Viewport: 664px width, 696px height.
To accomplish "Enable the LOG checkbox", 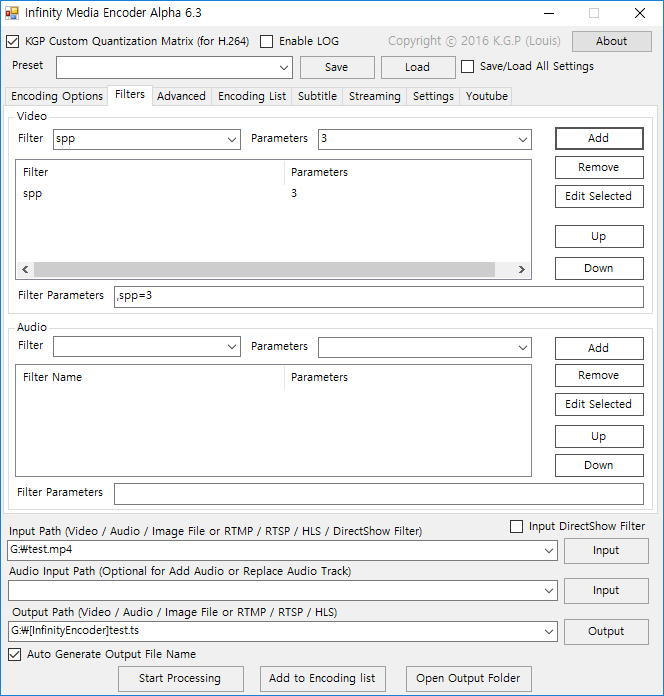I will tap(266, 41).
